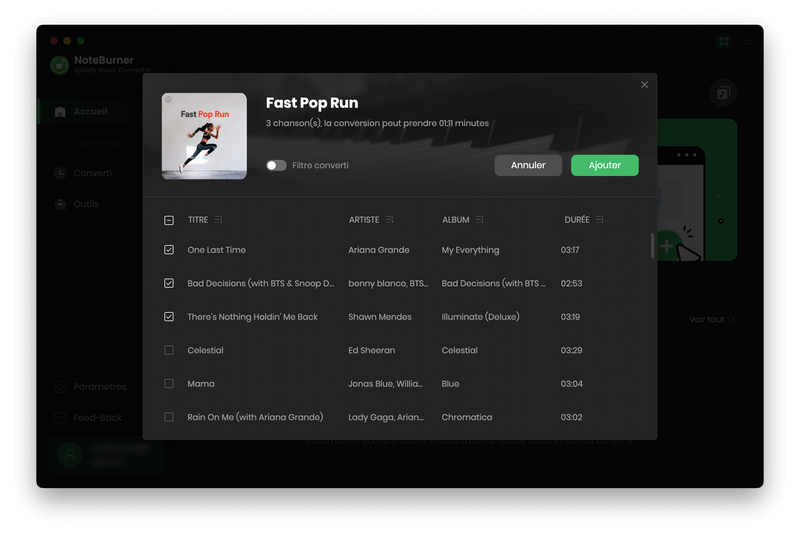Select the One Last Time title
800x536 pixels.
[x=216, y=250]
